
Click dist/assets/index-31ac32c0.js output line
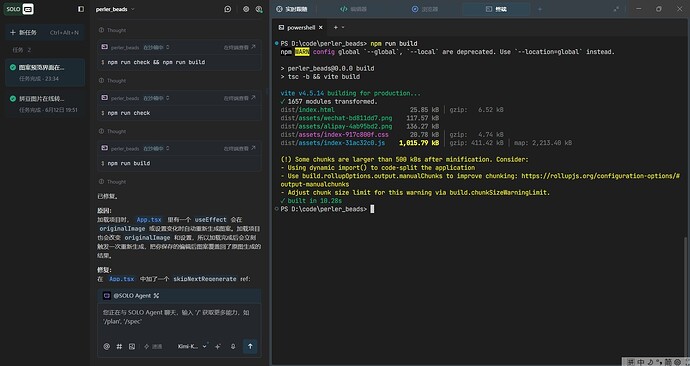333,143
